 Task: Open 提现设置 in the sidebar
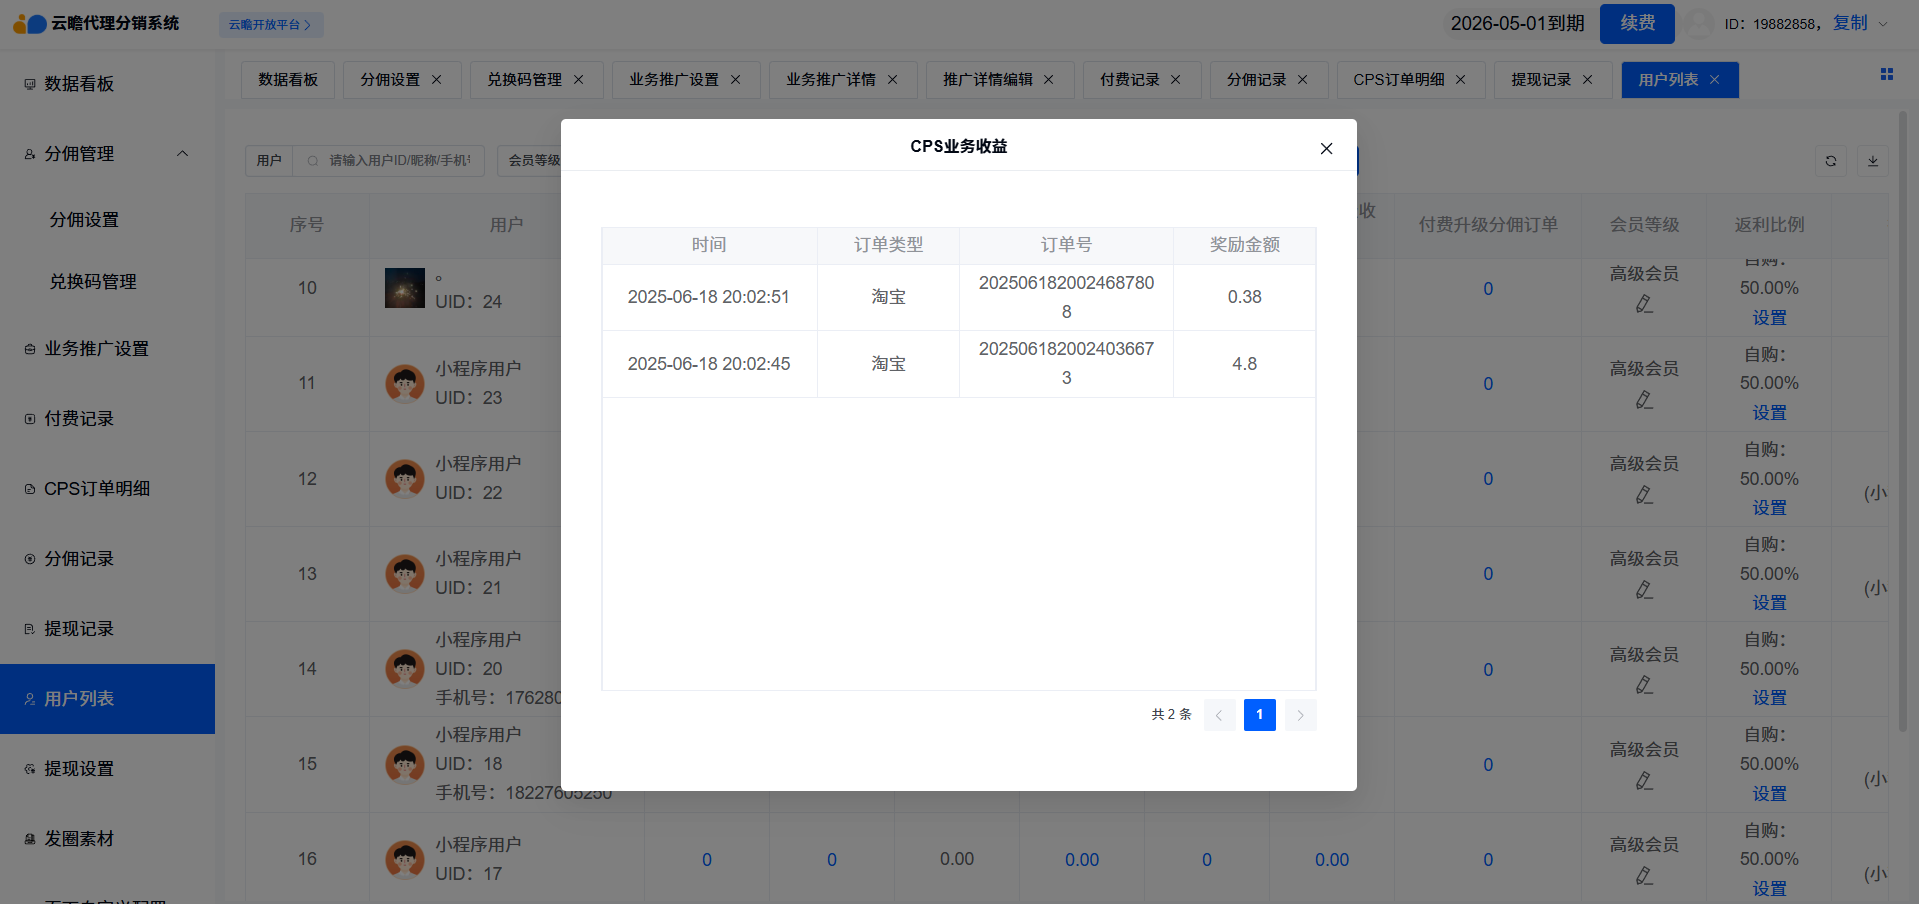click(108, 769)
